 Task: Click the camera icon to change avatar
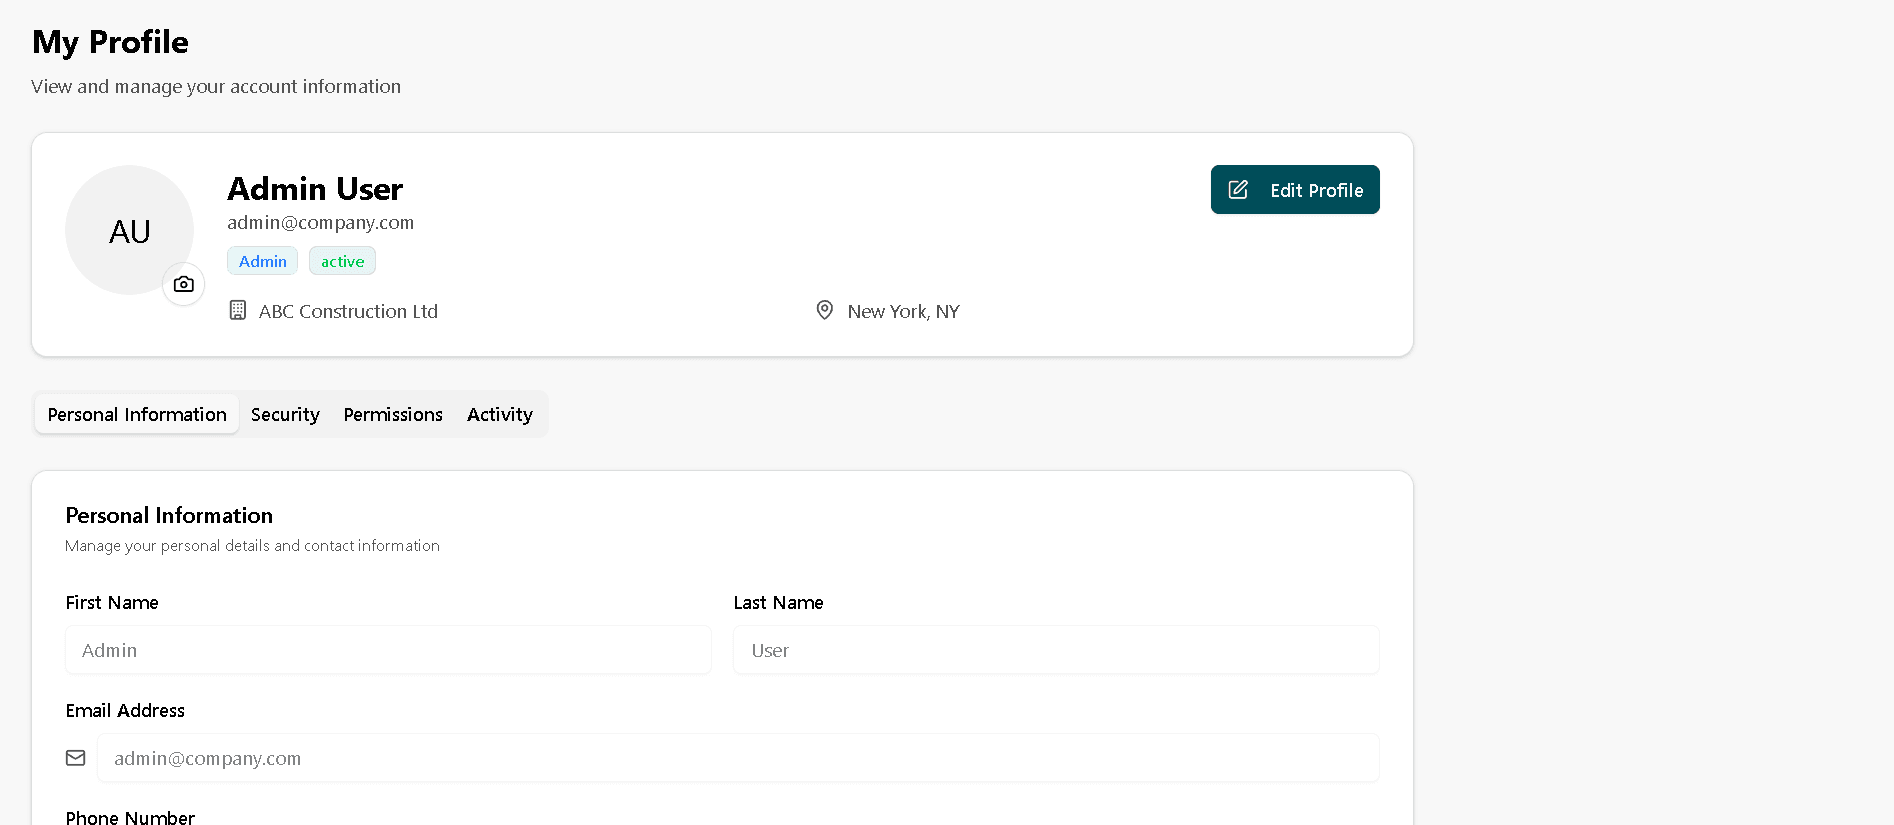pyautogui.click(x=184, y=284)
